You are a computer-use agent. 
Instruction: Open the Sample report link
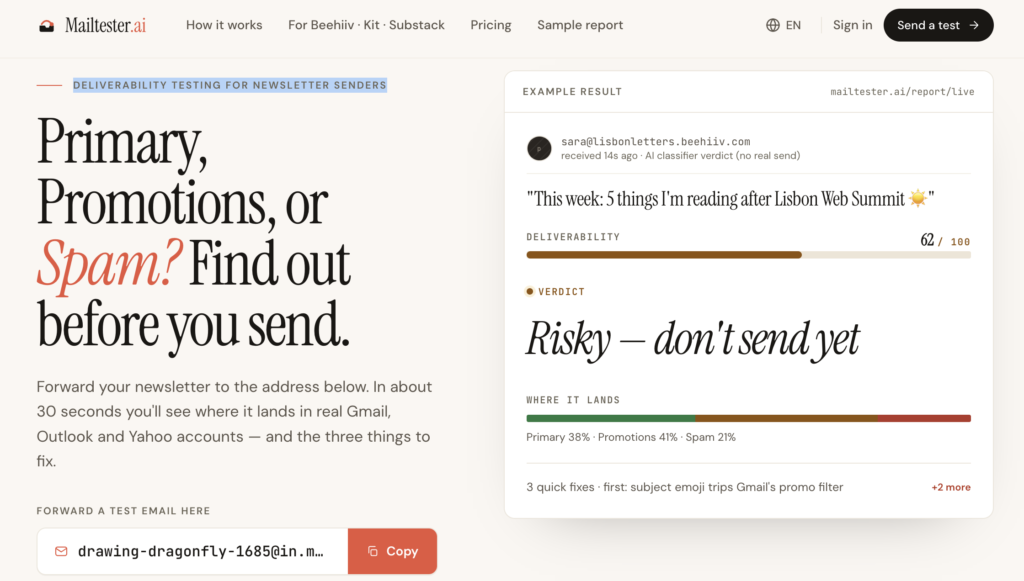click(x=580, y=25)
